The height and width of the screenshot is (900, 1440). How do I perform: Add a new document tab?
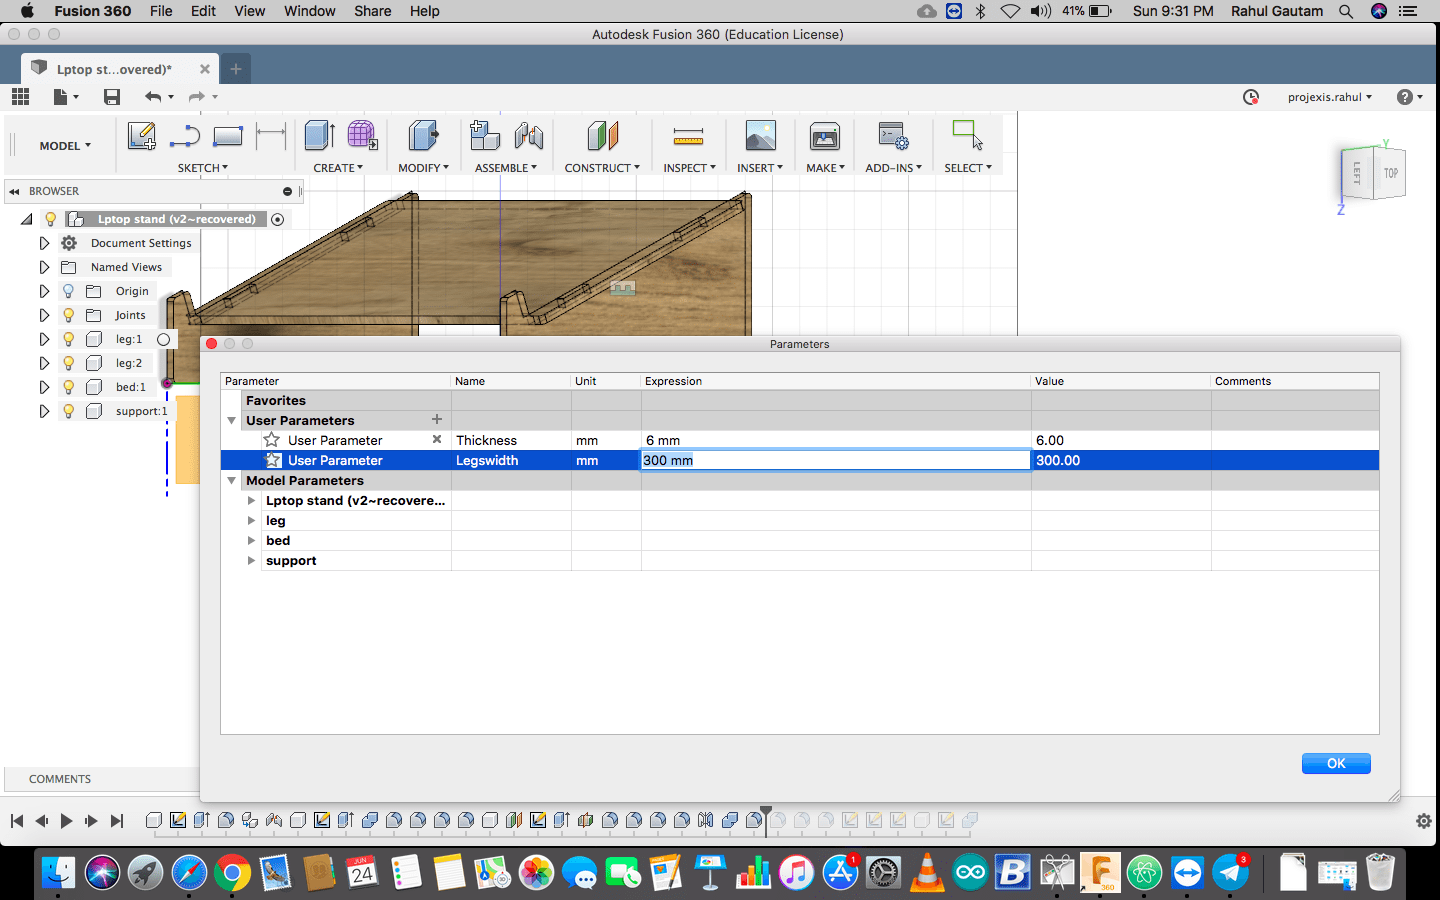236,69
